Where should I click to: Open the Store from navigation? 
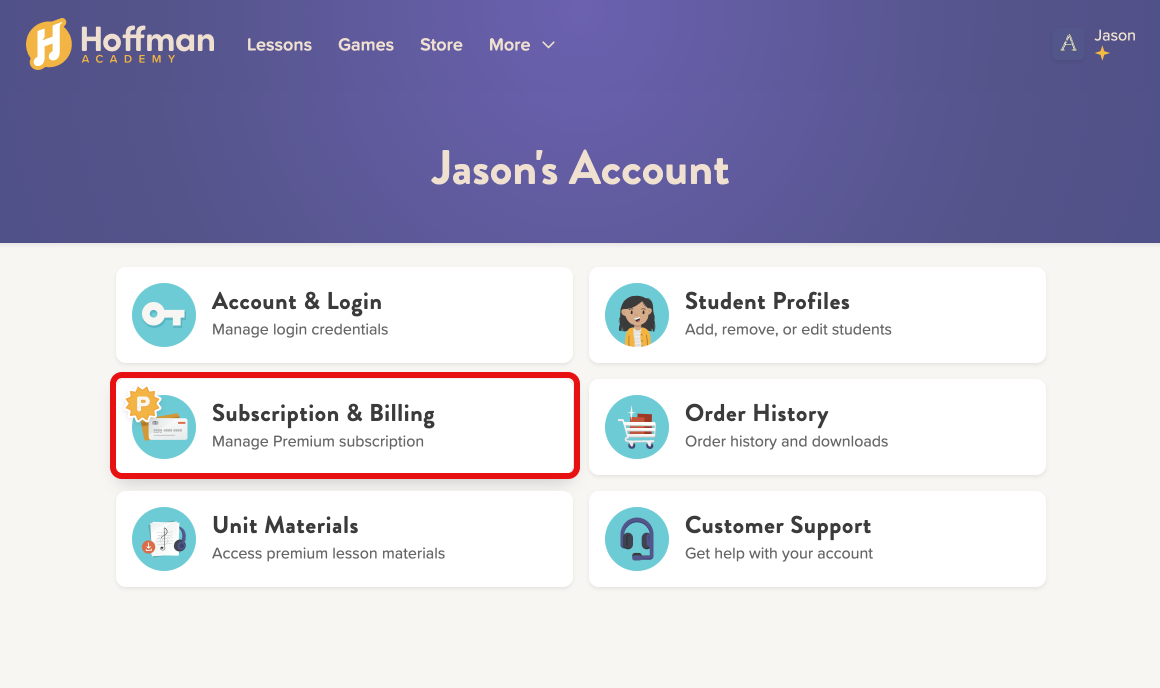(441, 45)
